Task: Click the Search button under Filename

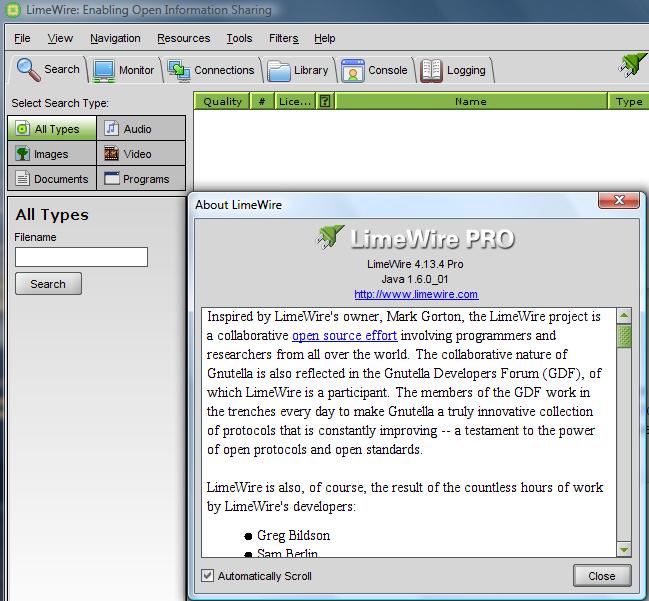Action: 48,284
